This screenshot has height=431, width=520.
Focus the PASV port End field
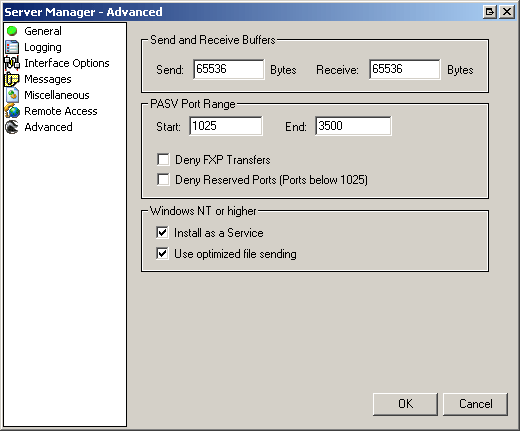(353, 126)
